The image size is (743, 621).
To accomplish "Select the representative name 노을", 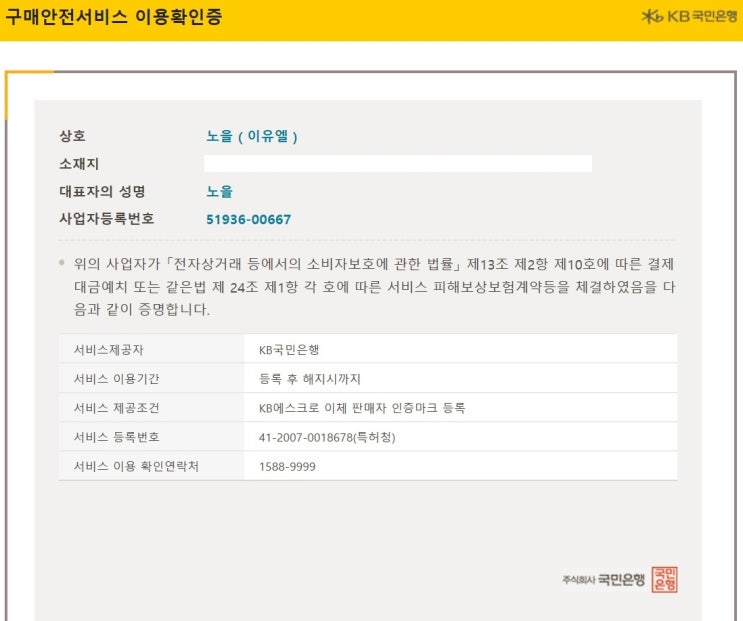I will pos(219,192).
